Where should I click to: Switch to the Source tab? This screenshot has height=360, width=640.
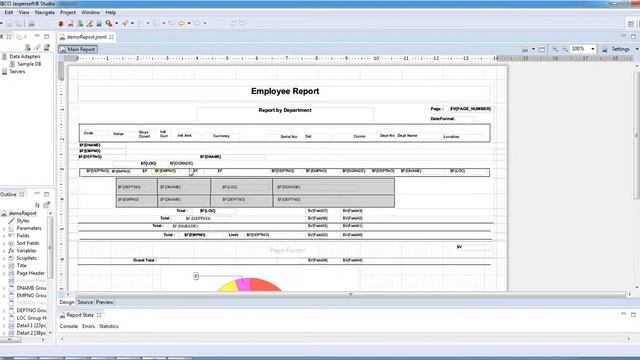pyautogui.click(x=85, y=302)
